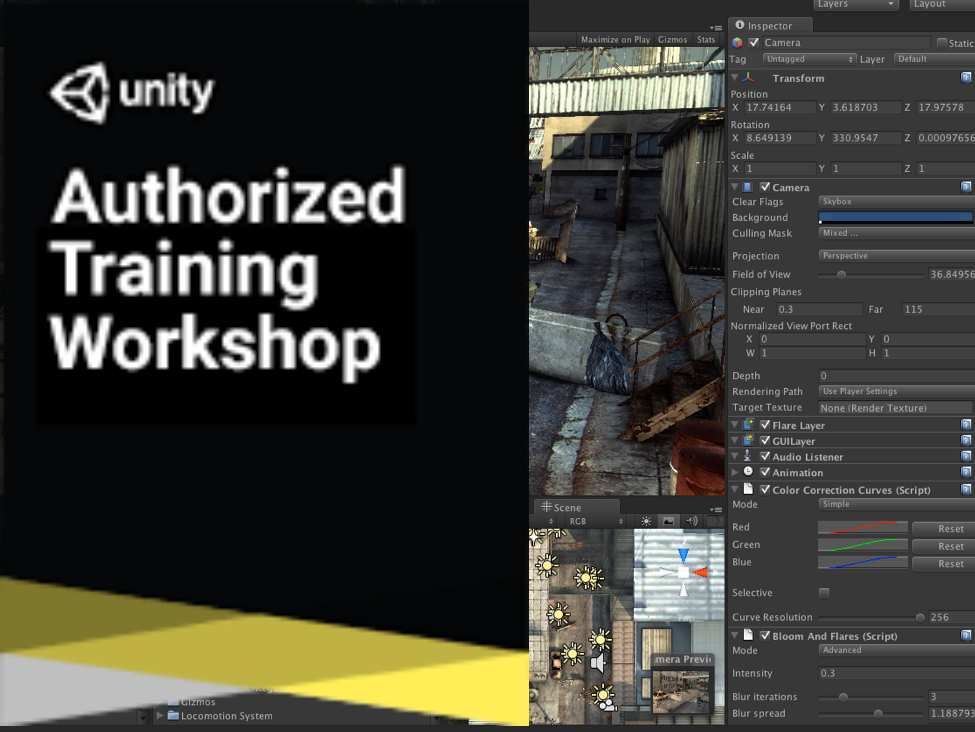Open the Game view panel options menu
975x732 pixels.
[x=716, y=27]
